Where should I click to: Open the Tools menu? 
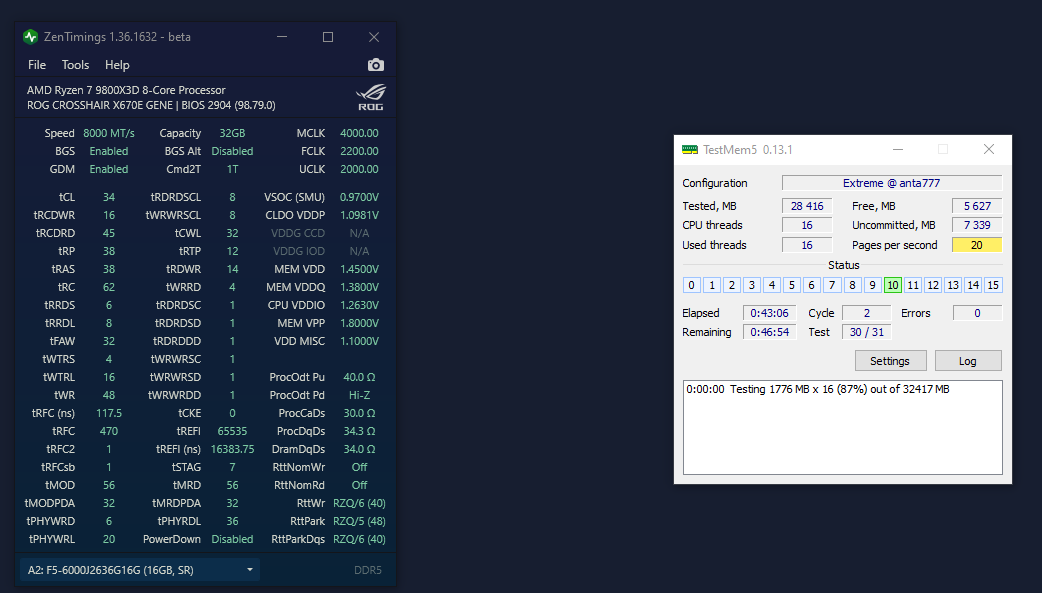coord(75,65)
